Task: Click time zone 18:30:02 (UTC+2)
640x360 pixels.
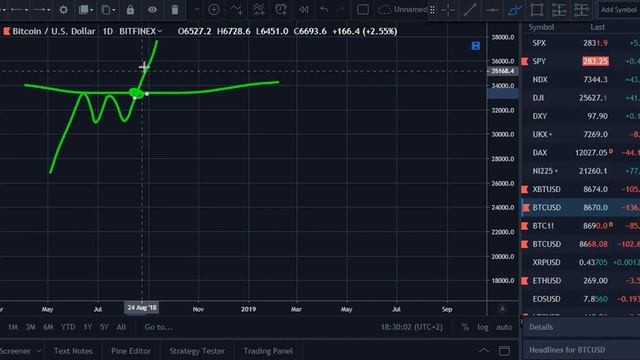Action: coord(412,327)
